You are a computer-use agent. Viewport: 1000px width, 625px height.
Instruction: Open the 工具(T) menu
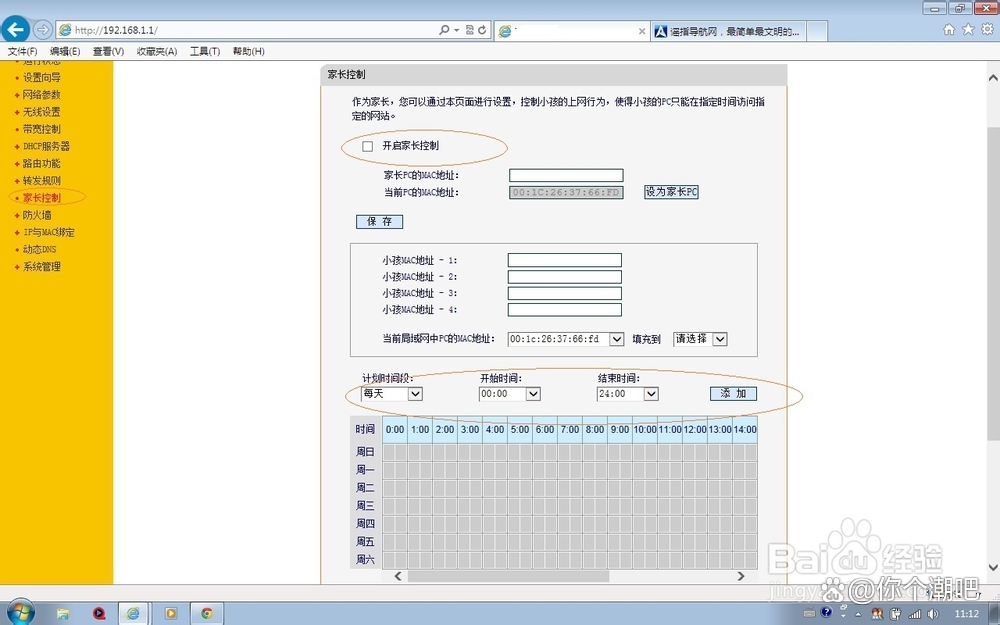pos(205,51)
